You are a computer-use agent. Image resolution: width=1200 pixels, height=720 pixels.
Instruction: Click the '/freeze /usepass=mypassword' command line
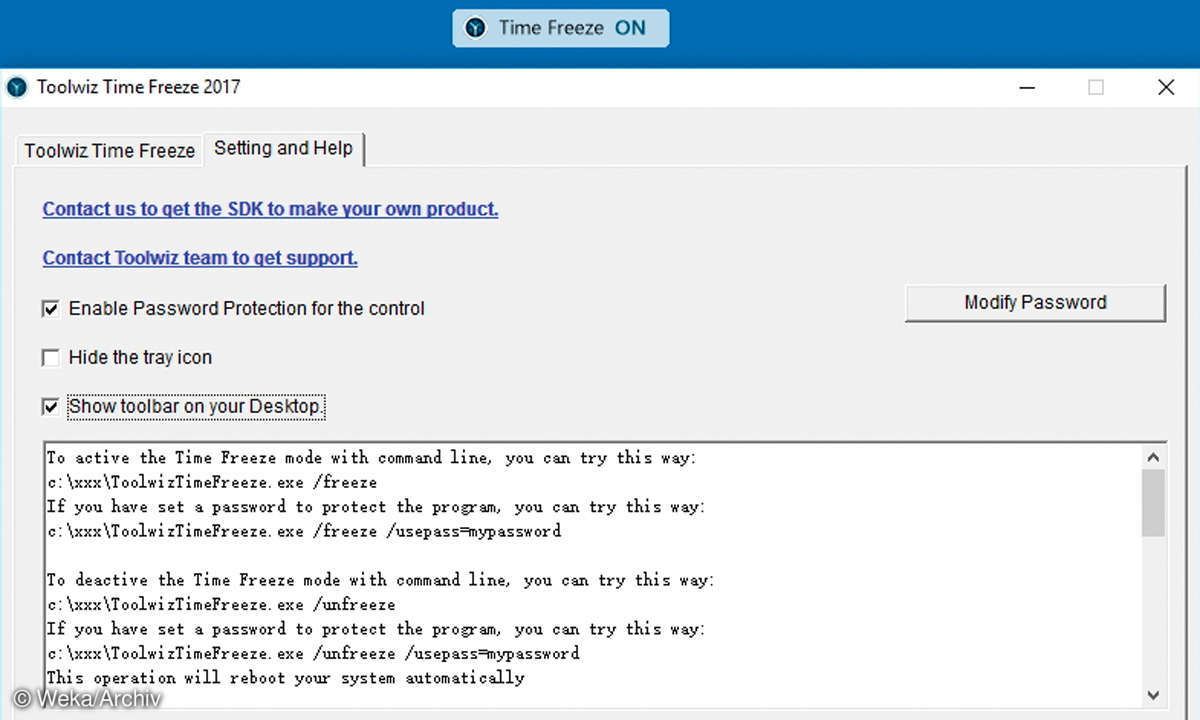click(304, 531)
